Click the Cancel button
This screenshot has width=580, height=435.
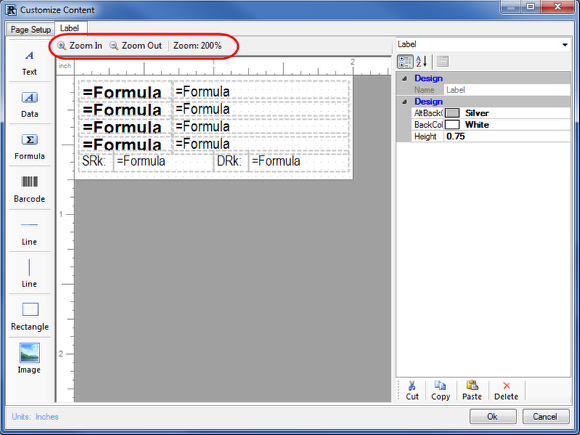tap(545, 417)
